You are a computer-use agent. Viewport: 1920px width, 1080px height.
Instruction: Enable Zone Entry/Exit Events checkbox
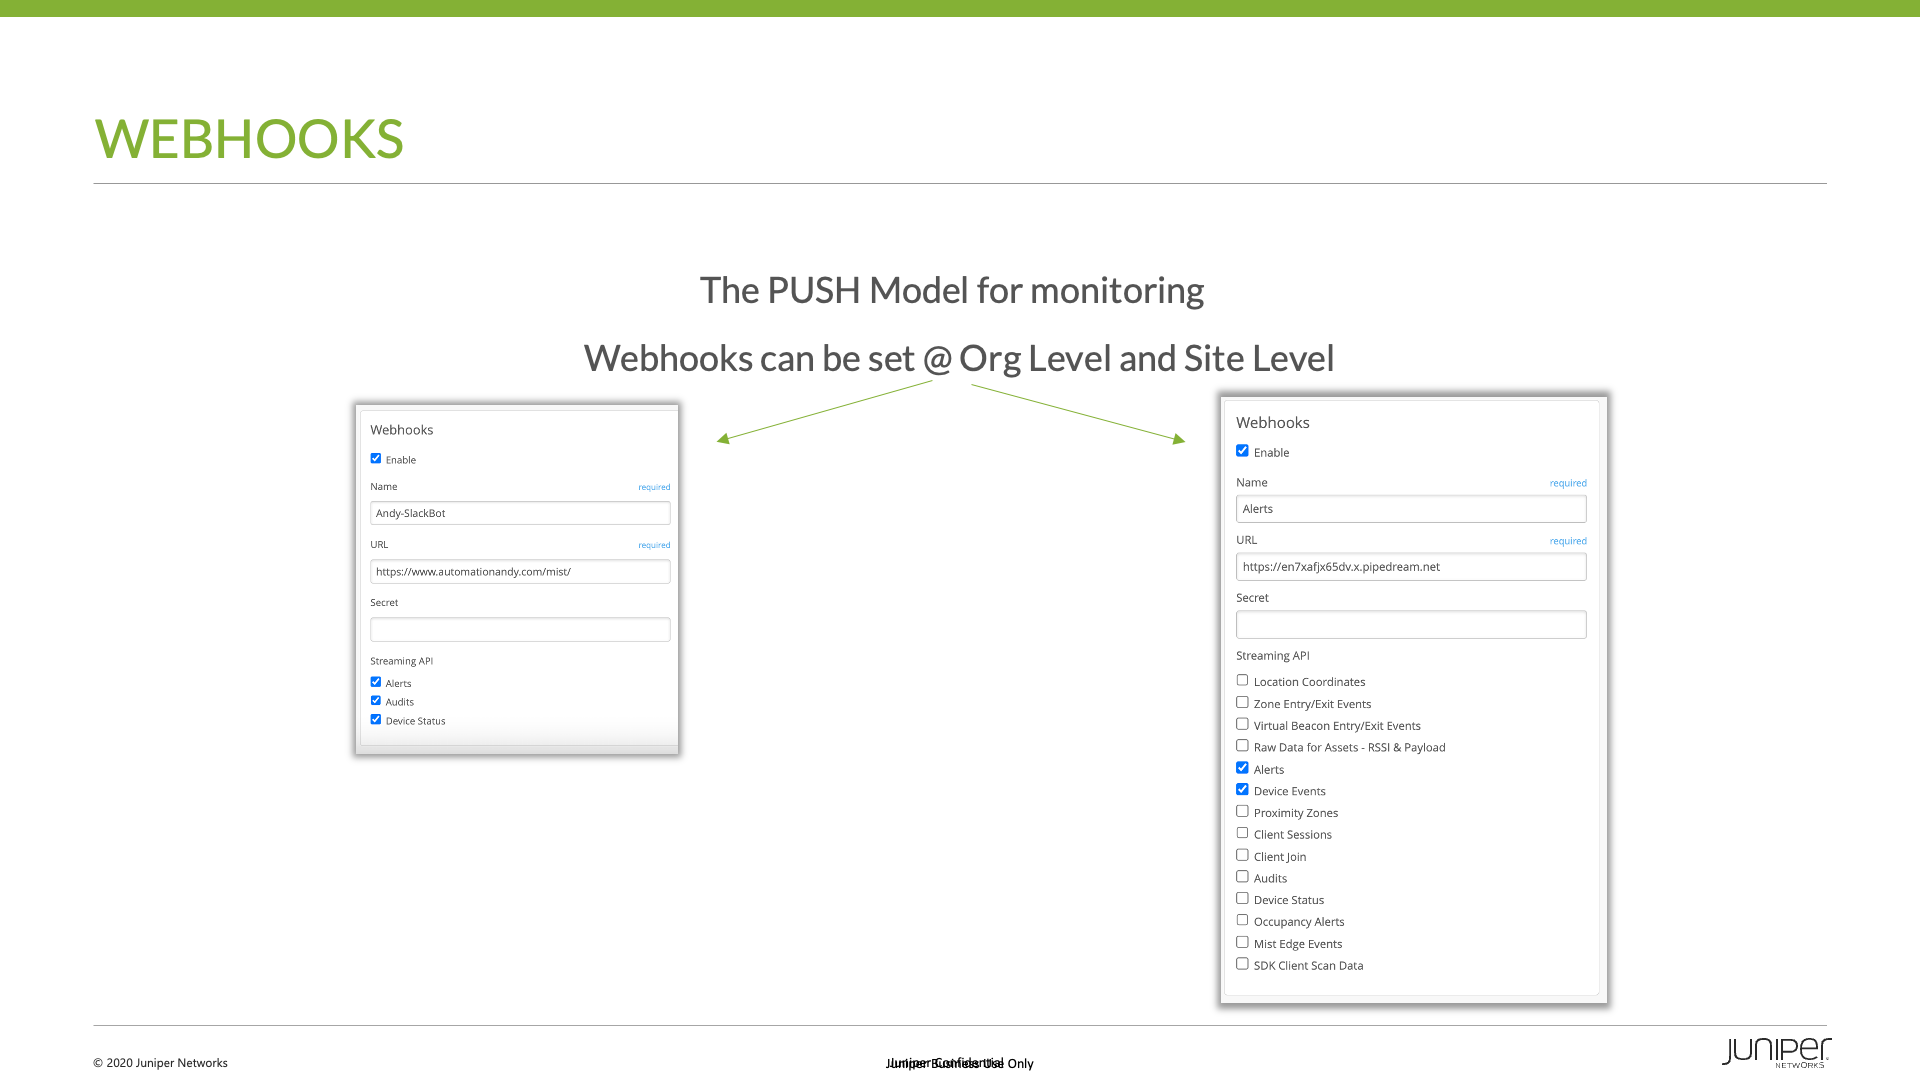click(1242, 702)
